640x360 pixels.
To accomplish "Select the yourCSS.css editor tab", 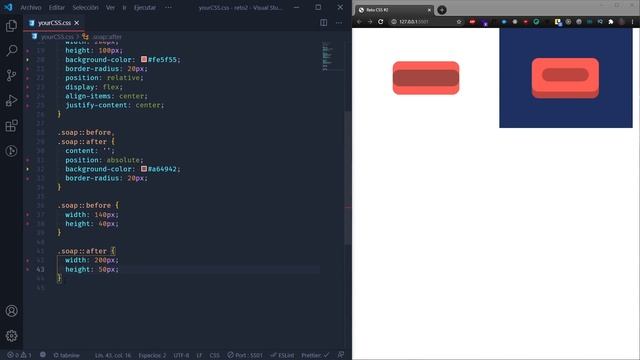I will [x=54, y=23].
